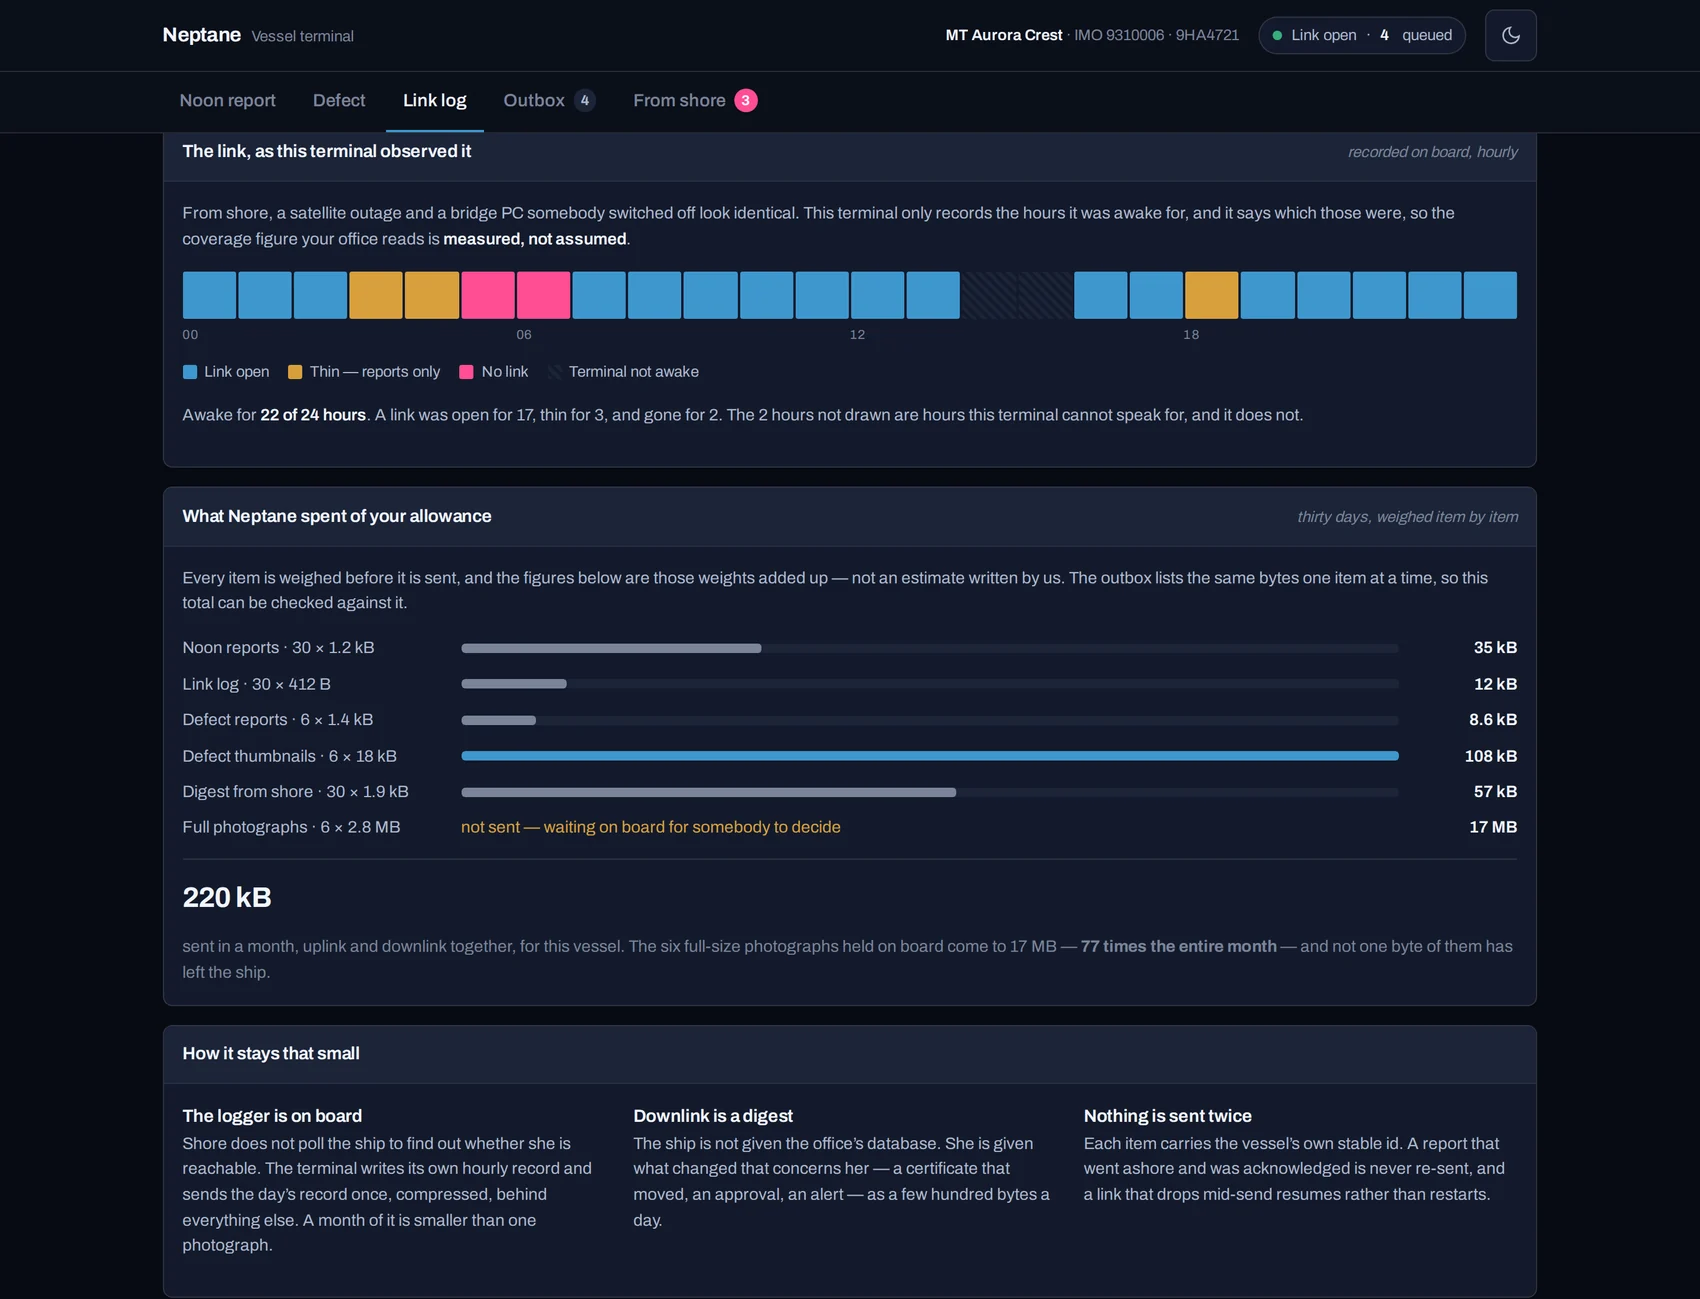
Task: Click 'recorded on board, hourly' note
Action: (x=1432, y=152)
